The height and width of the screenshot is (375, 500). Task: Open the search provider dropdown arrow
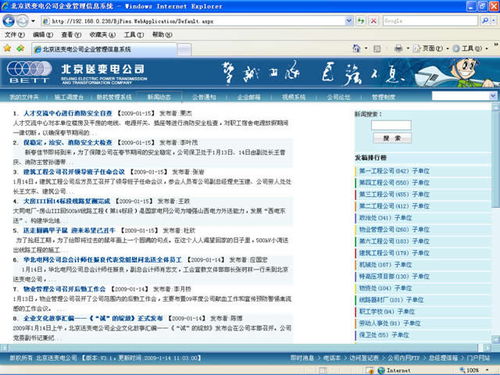[493, 21]
